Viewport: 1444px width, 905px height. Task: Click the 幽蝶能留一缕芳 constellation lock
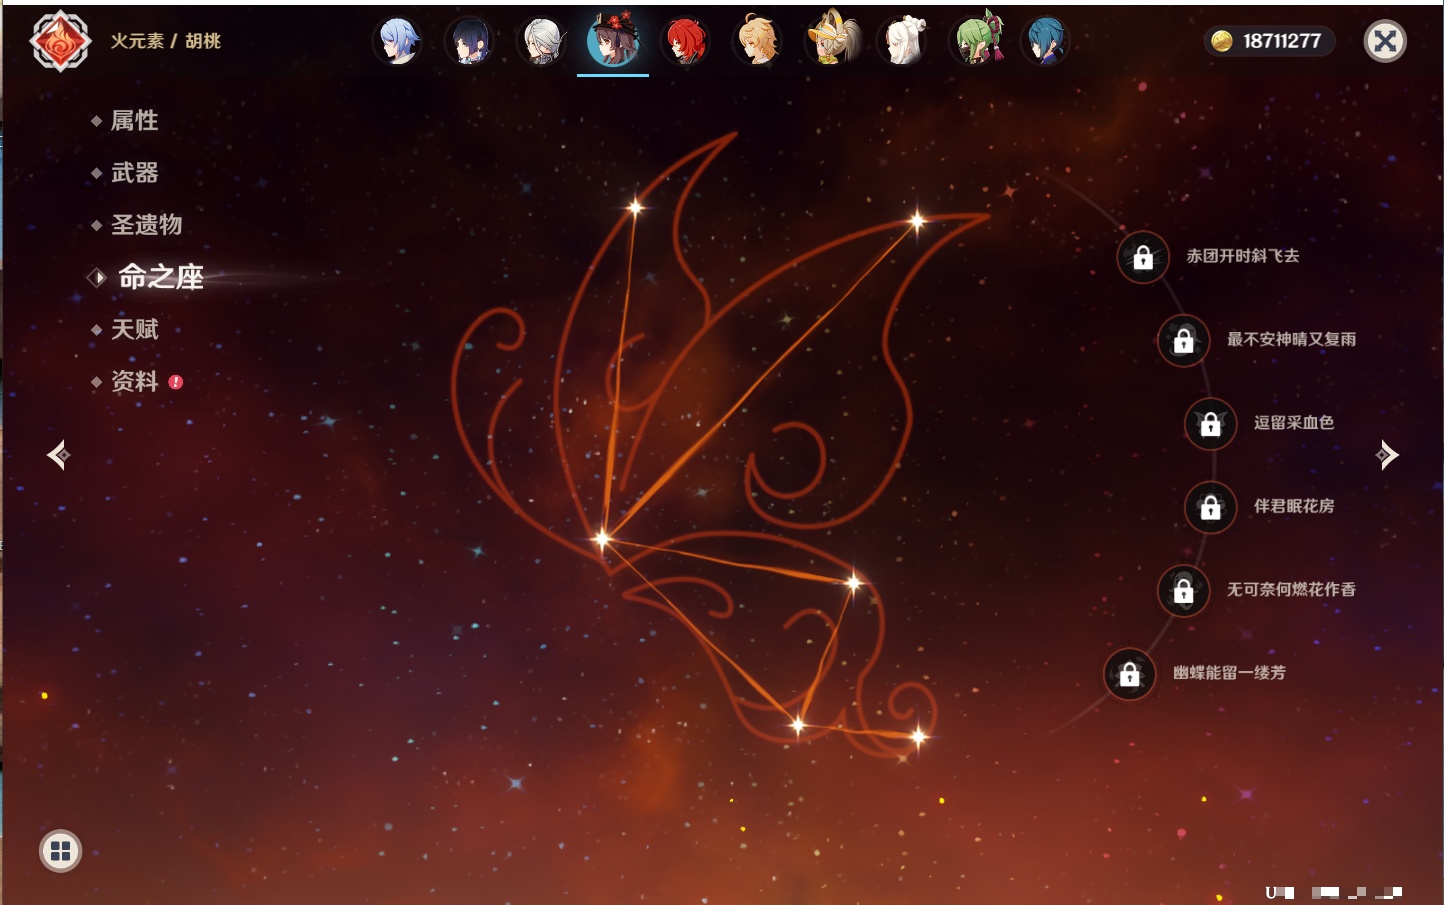pos(1129,674)
